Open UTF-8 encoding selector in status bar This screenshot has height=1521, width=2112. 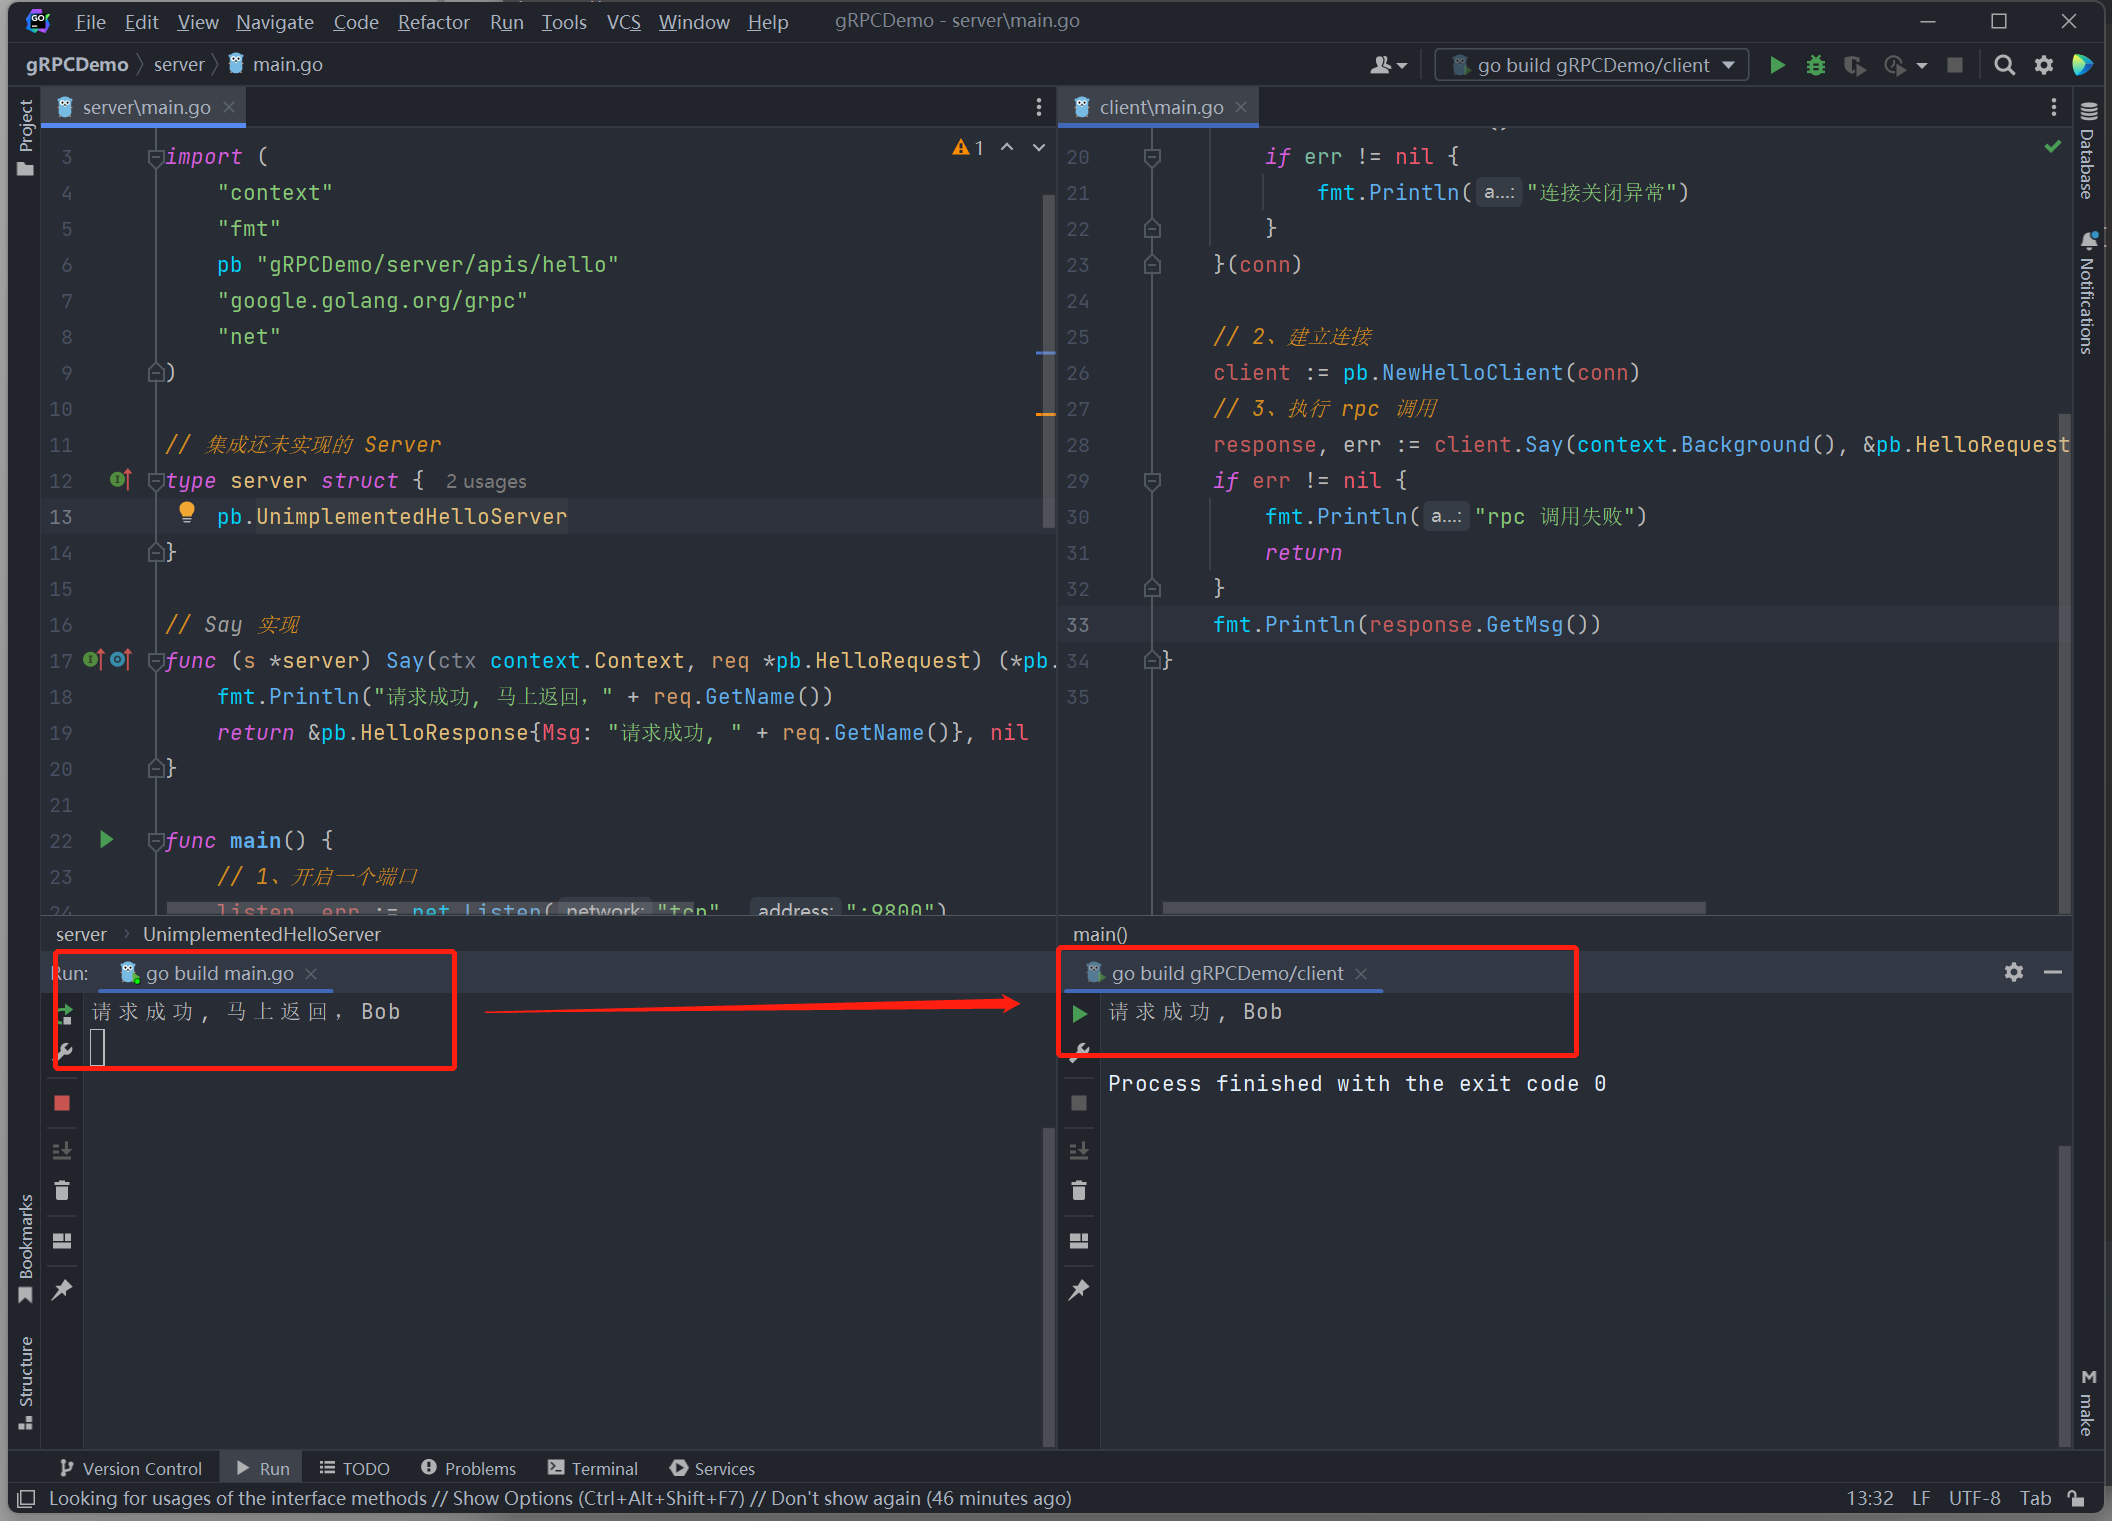click(x=1973, y=1498)
